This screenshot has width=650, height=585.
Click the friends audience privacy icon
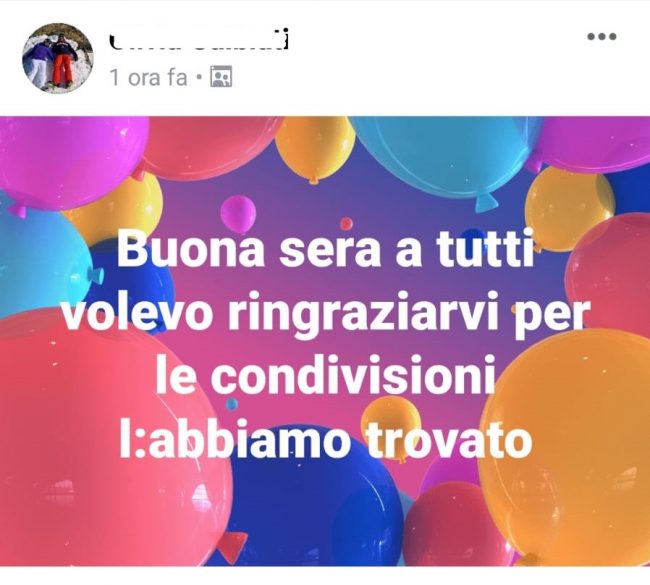[x=221, y=77]
